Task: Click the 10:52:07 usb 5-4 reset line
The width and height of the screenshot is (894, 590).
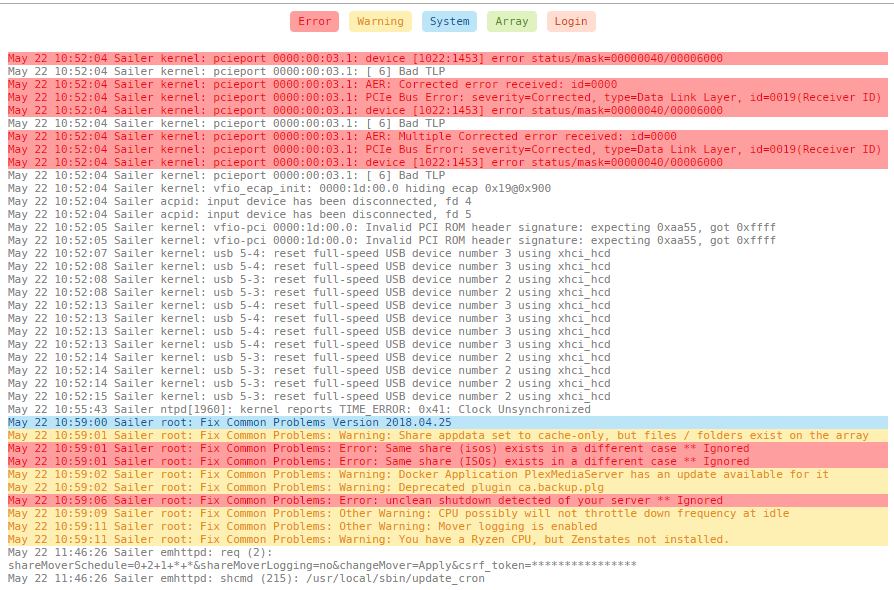Action: click(x=309, y=253)
